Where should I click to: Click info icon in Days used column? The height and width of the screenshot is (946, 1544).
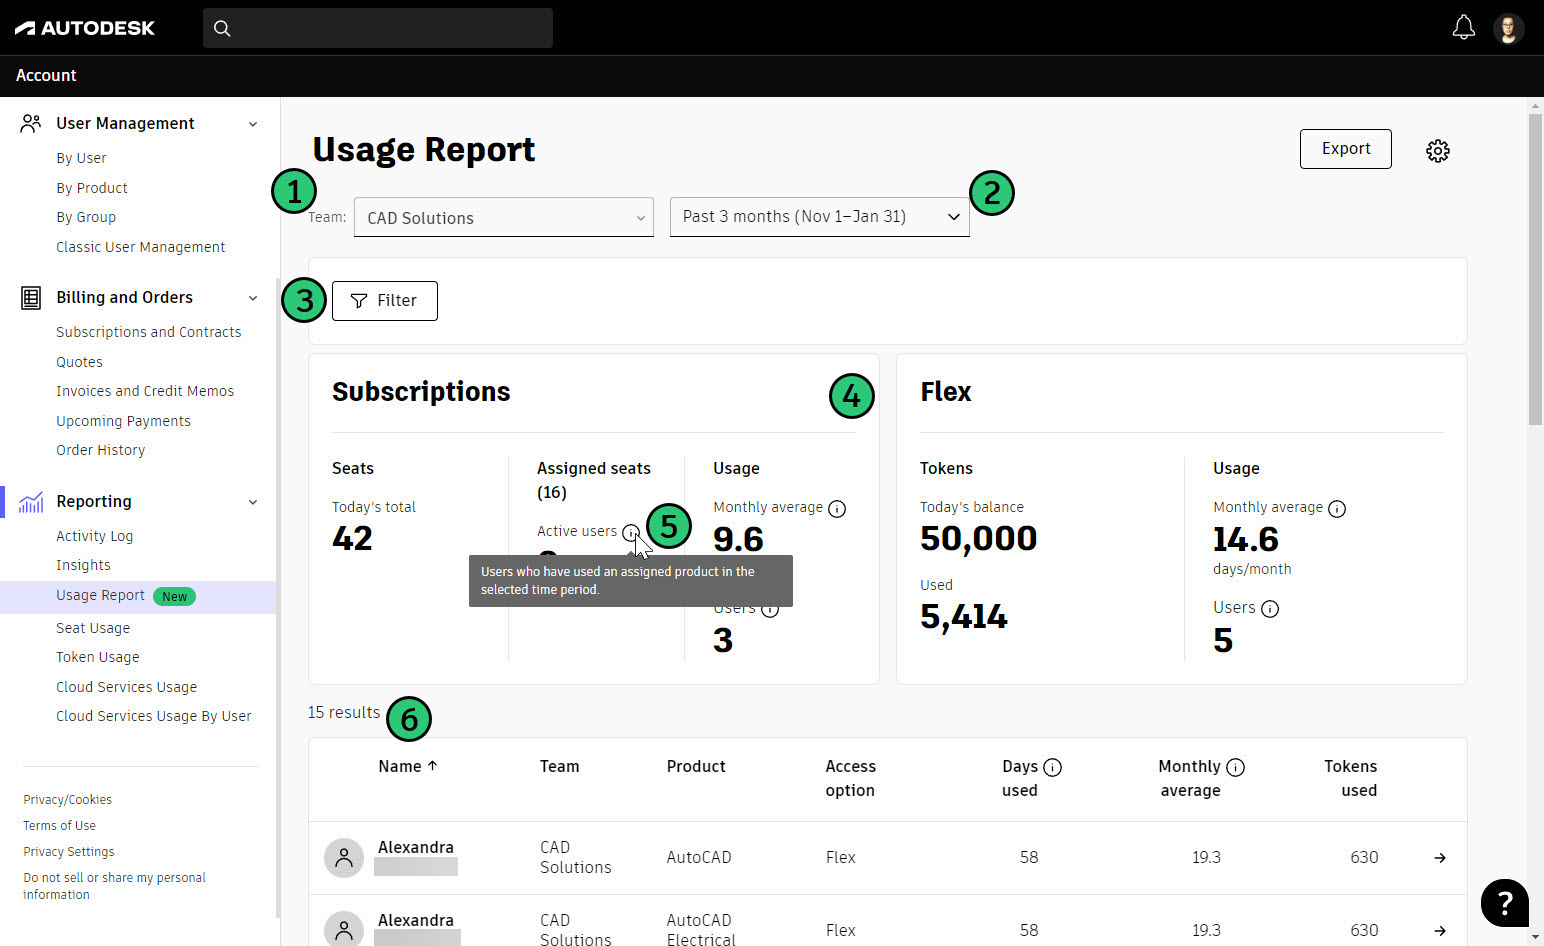[1052, 767]
